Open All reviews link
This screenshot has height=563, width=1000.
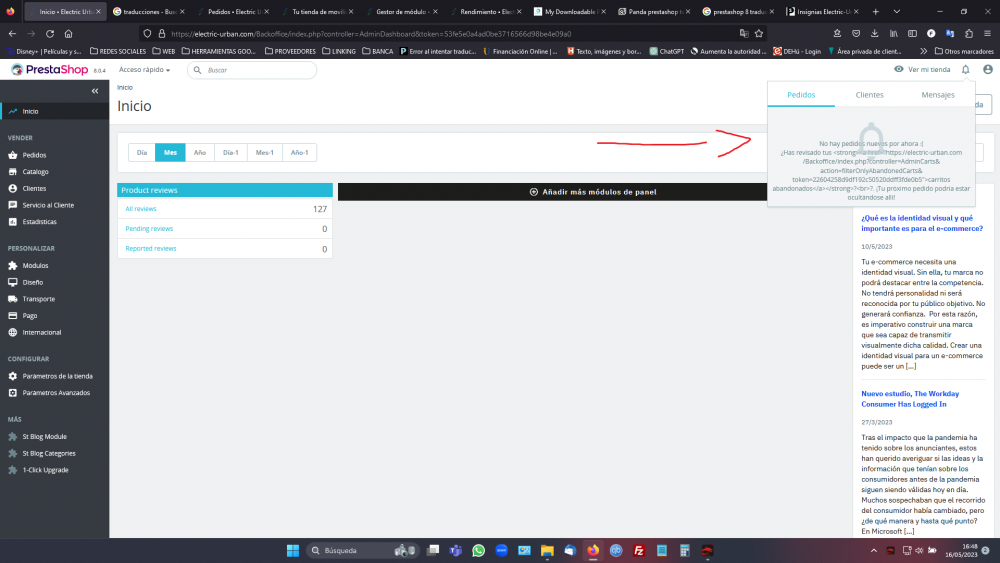(x=140, y=208)
